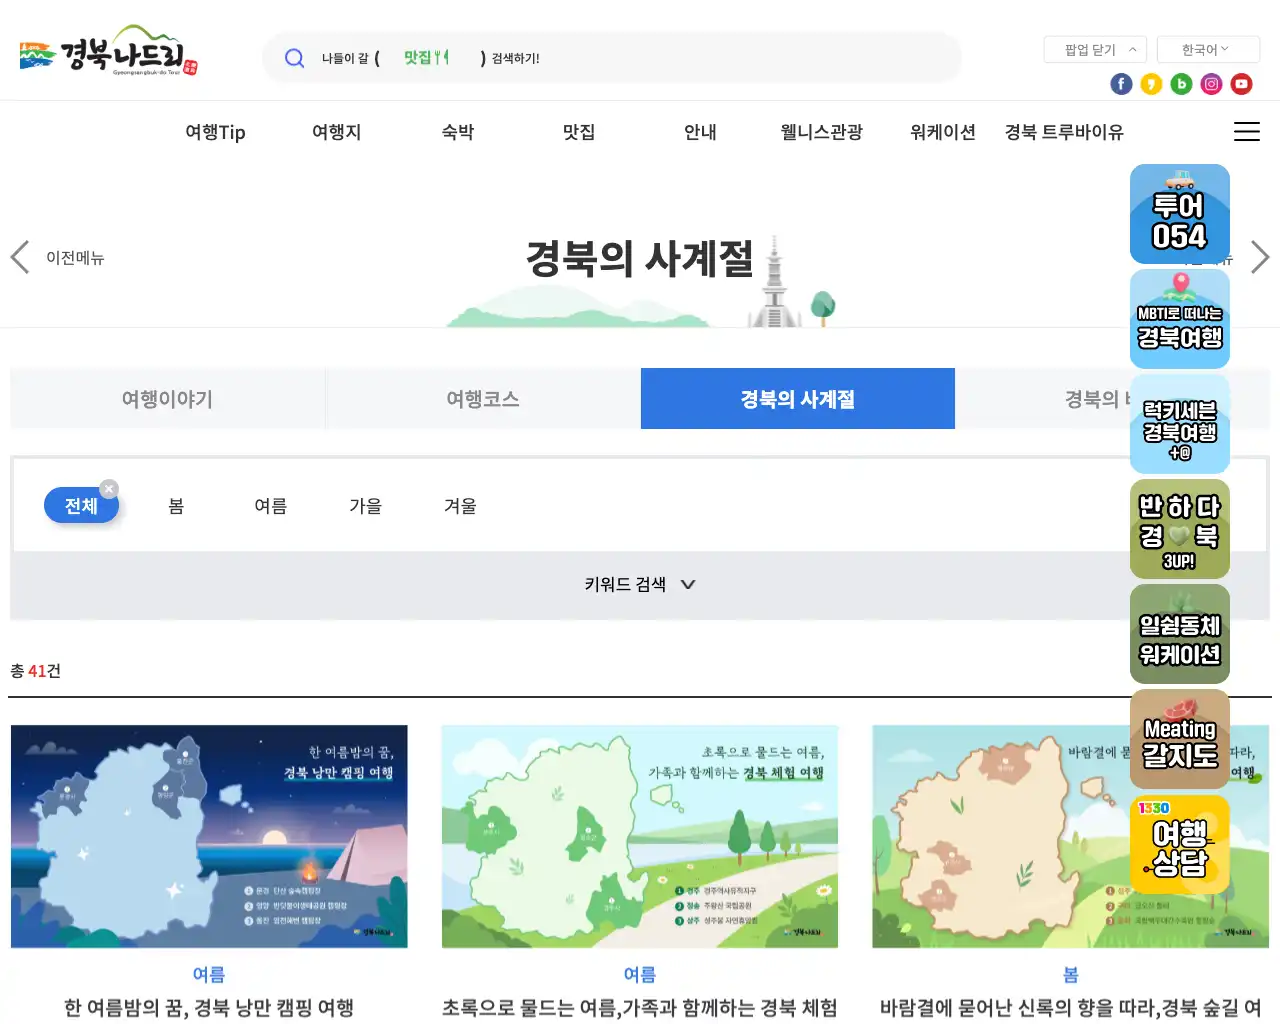The width and height of the screenshot is (1280, 1024).
Task: Filter by 가을 season
Action: point(365,506)
